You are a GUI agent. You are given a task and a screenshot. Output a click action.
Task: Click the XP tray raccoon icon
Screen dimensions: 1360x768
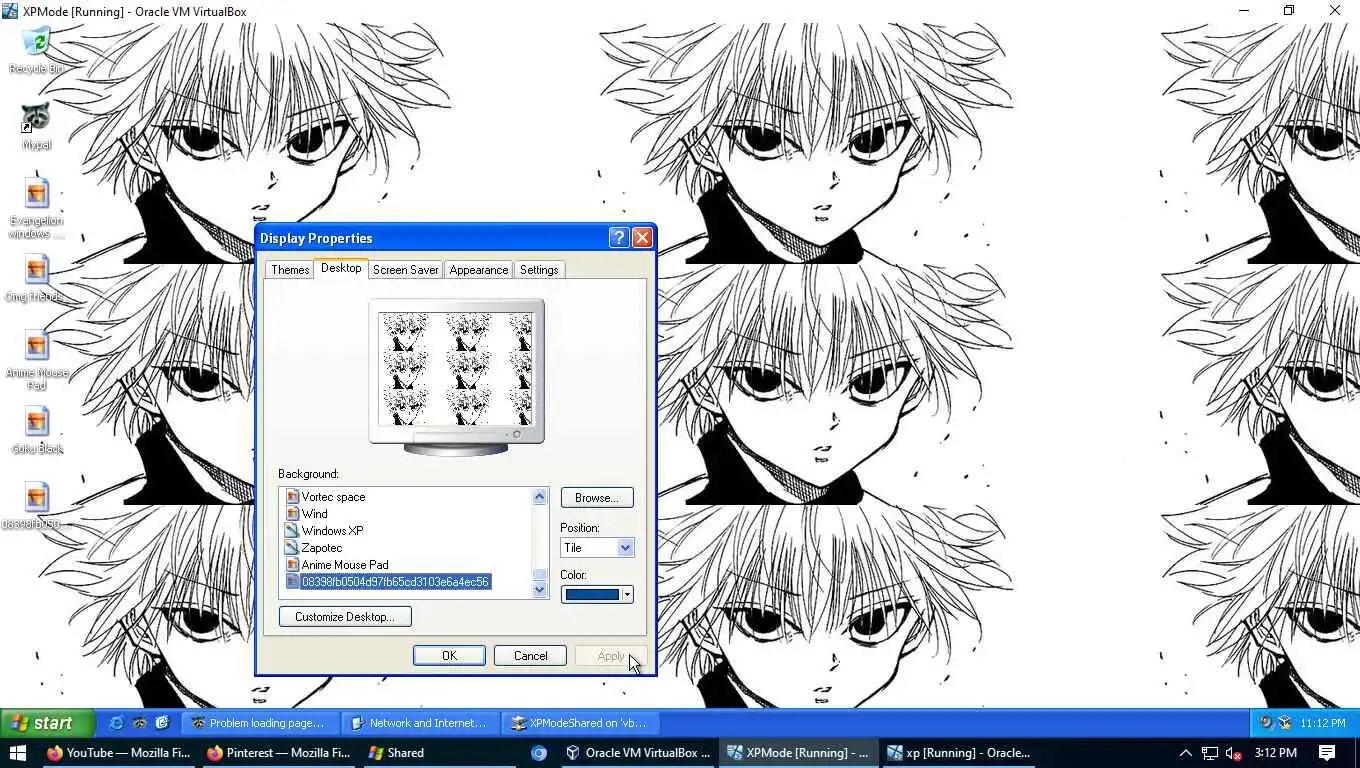1285,723
